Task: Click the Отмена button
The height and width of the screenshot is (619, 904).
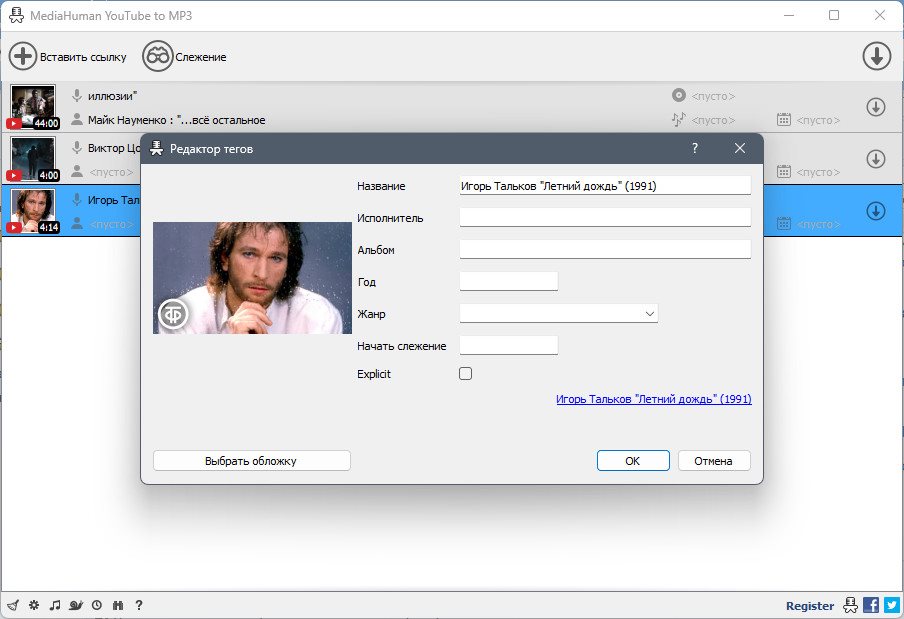Action: [714, 461]
